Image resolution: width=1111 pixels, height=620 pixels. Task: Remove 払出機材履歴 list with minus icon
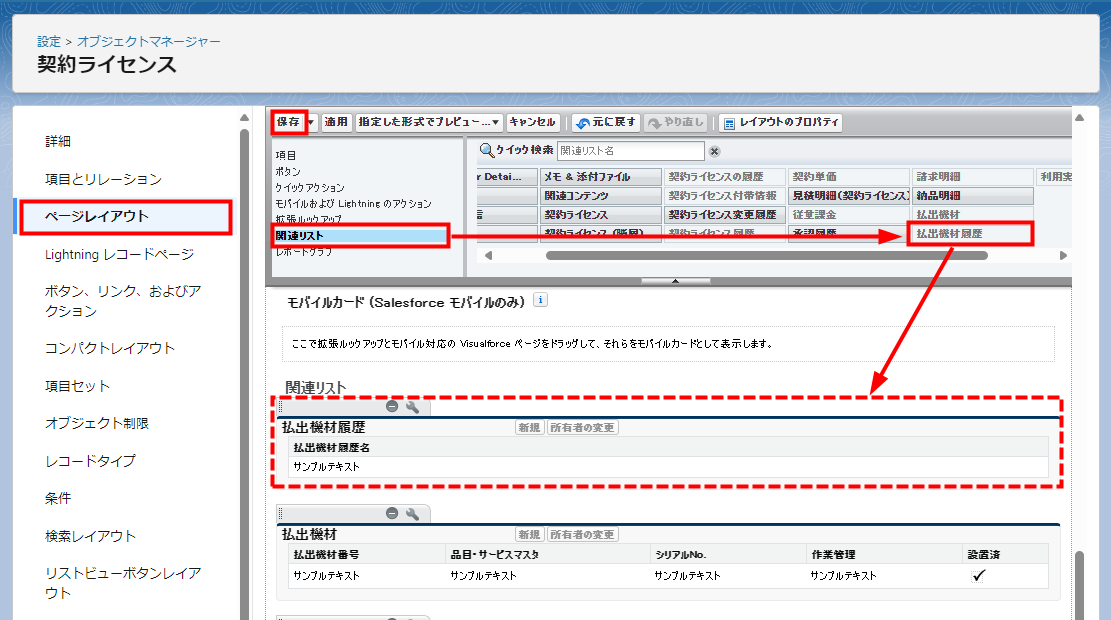click(392, 407)
